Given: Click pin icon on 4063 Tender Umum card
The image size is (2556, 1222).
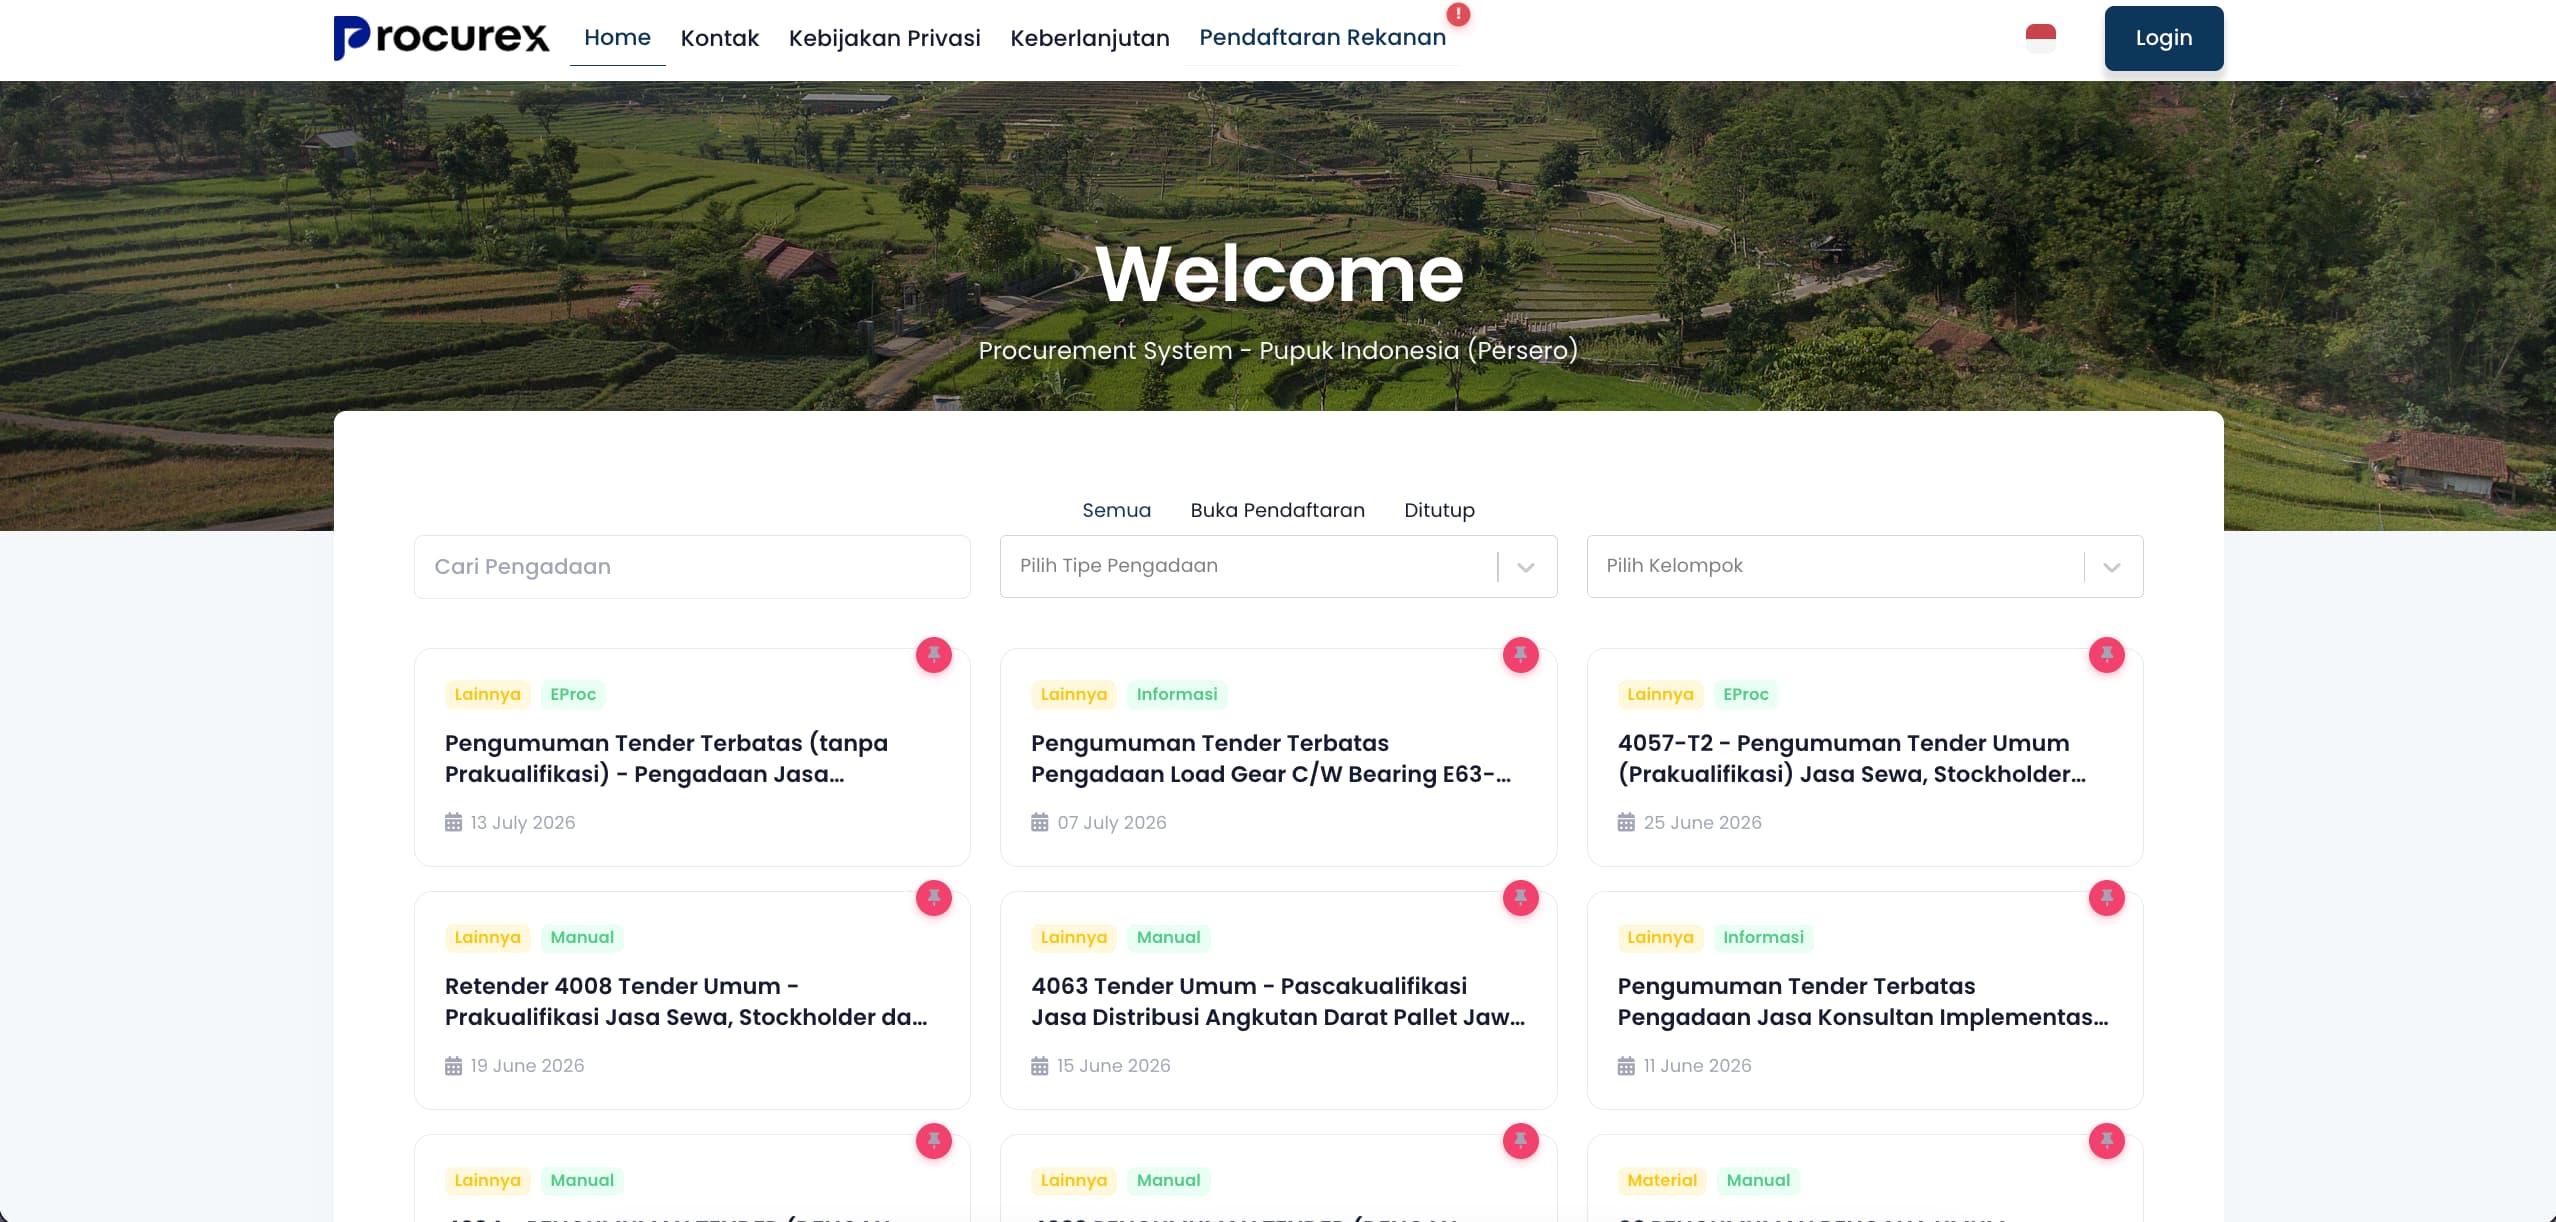Looking at the screenshot, I should pos(1520,898).
